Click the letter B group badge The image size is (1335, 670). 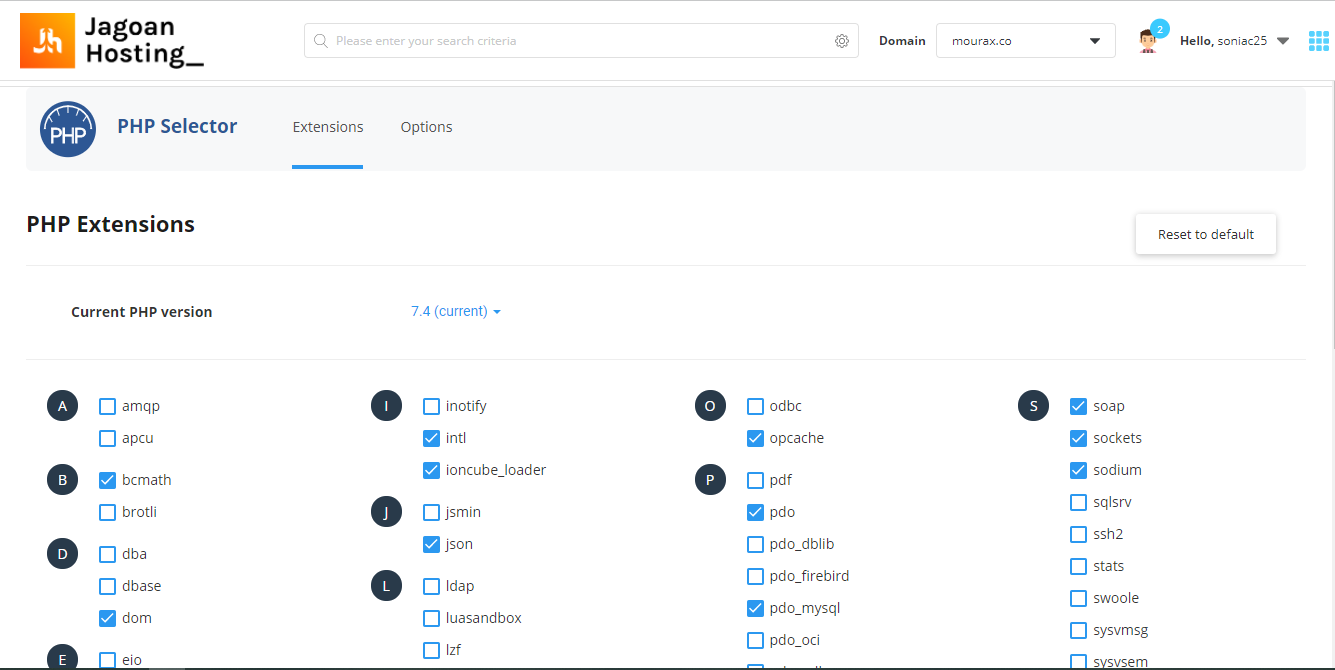62,480
